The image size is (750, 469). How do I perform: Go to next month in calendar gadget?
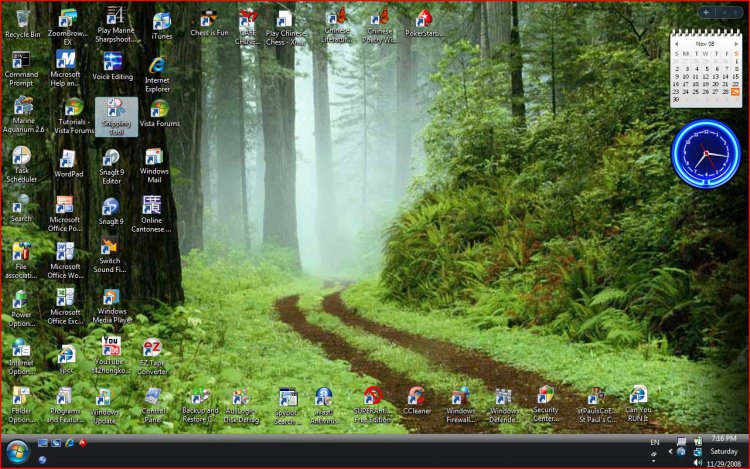point(736,44)
